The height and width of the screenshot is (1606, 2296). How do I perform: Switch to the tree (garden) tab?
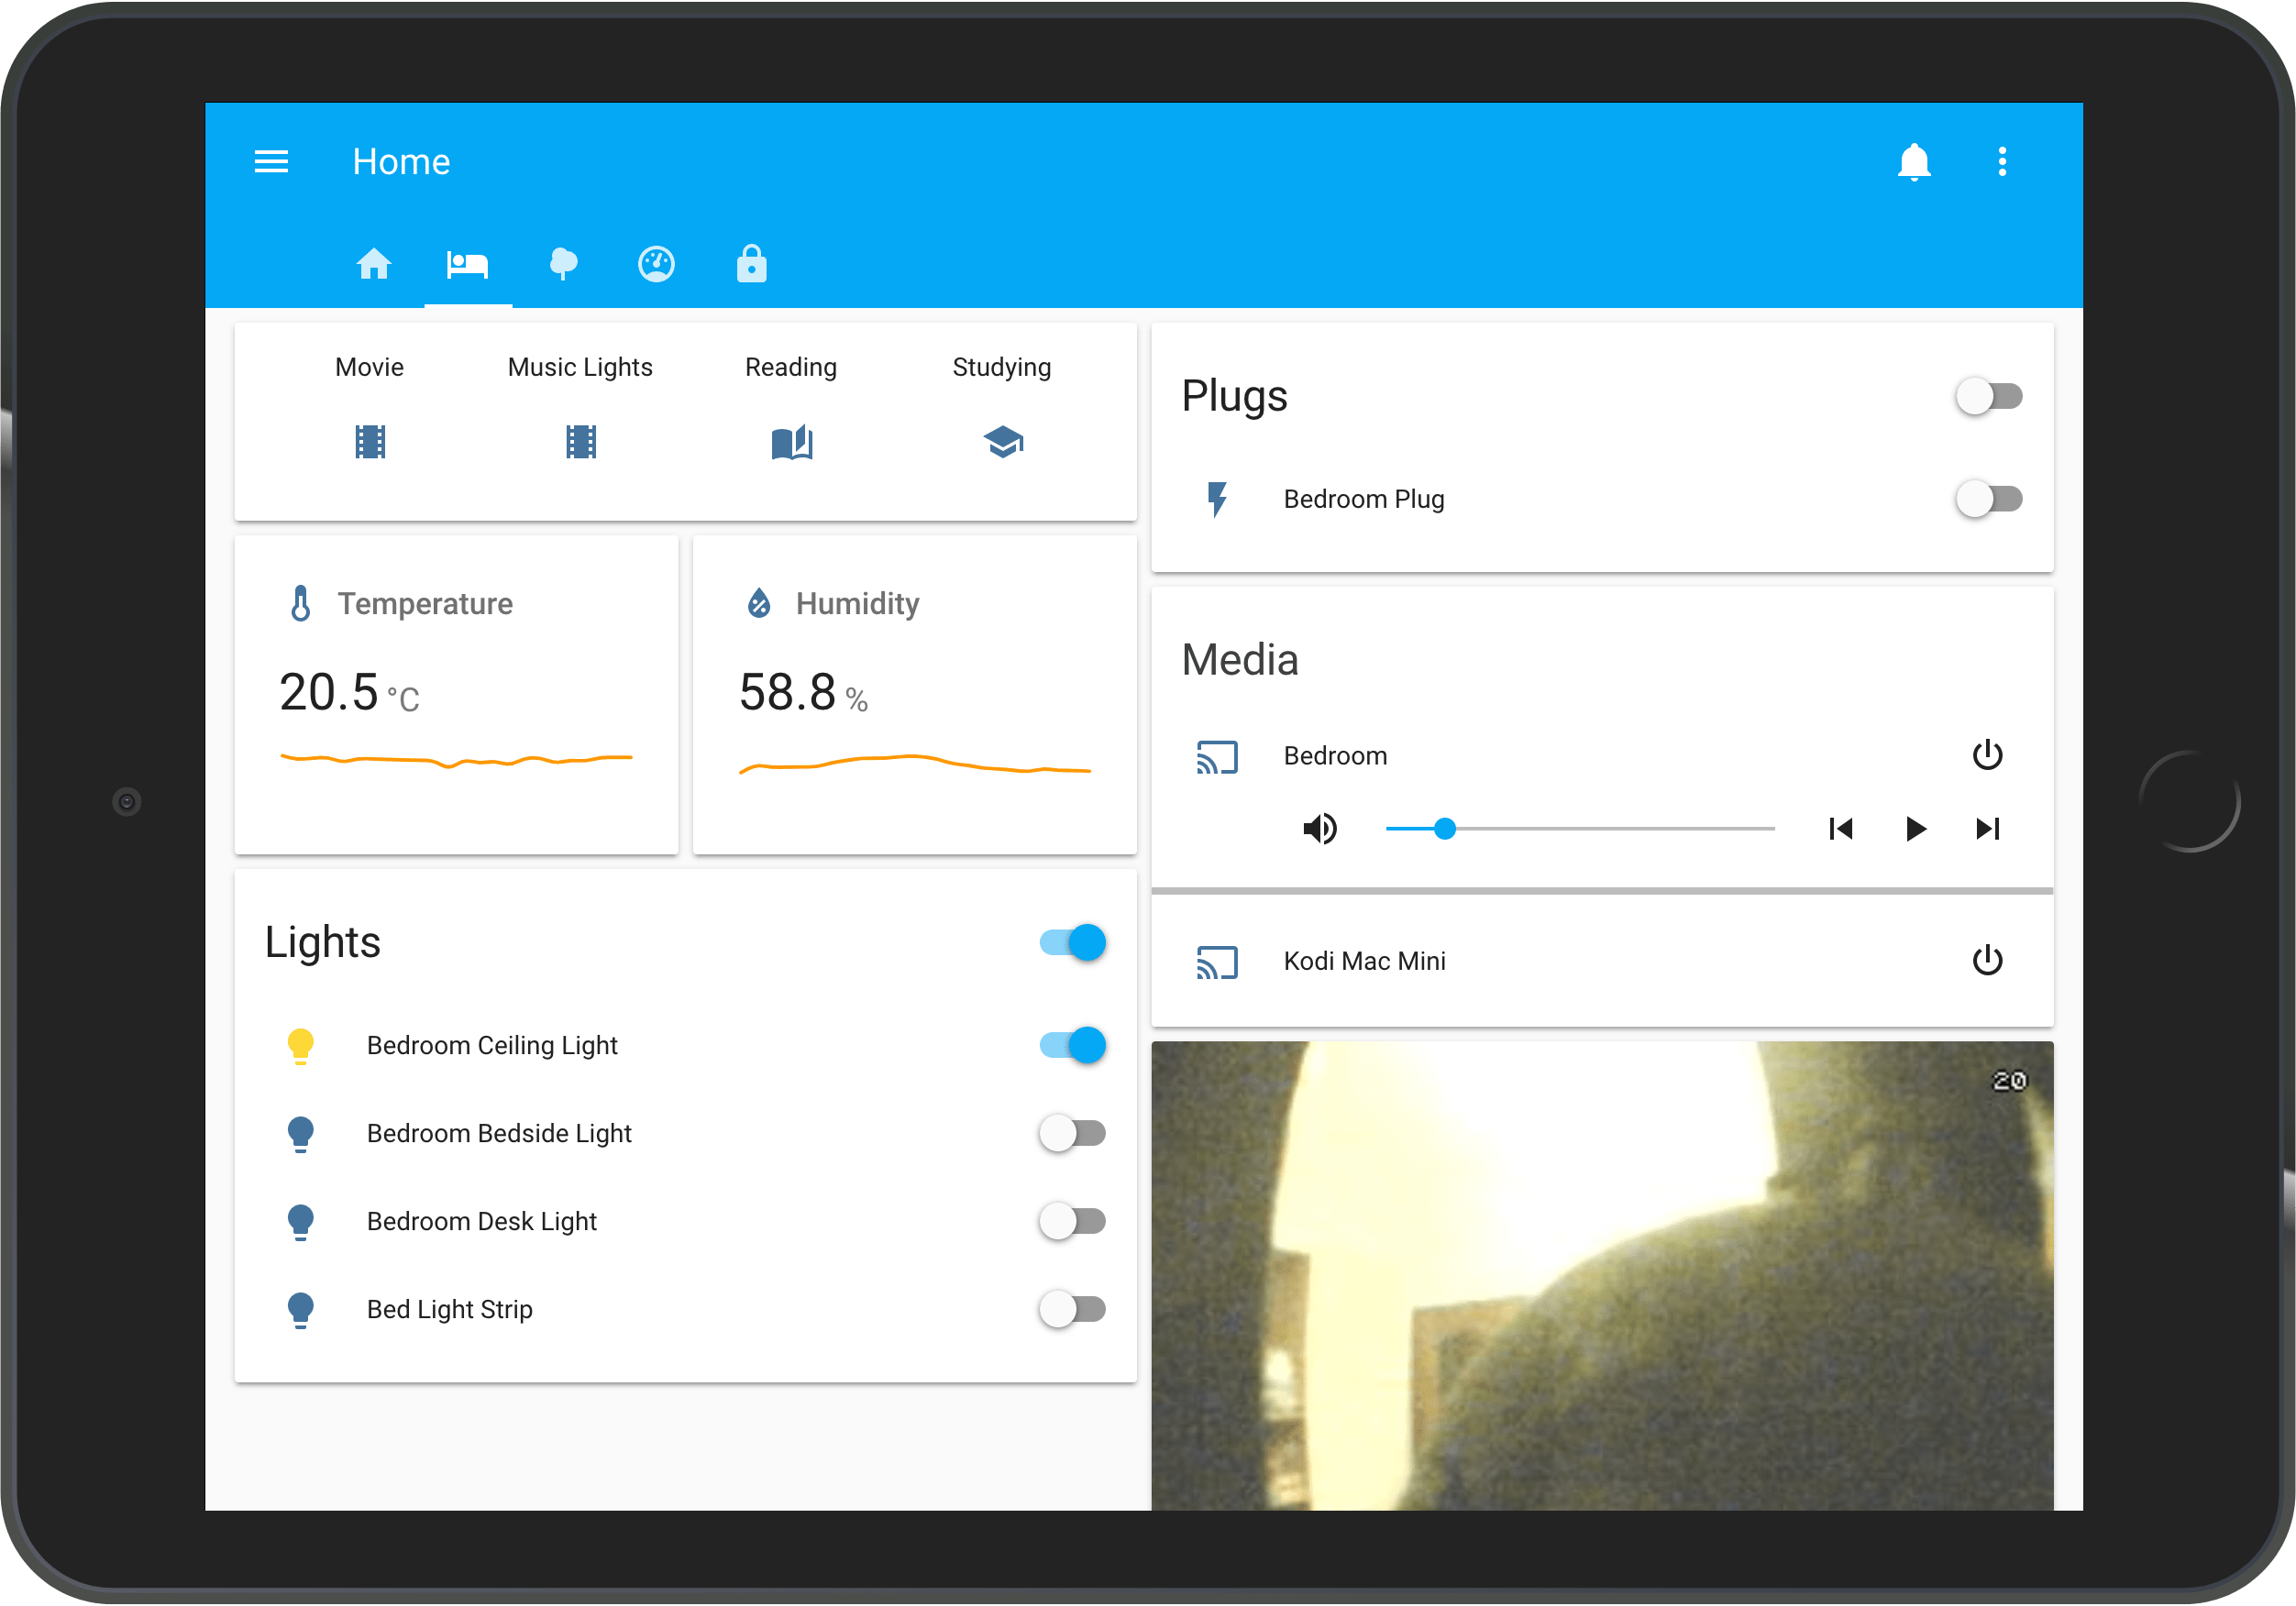(563, 264)
